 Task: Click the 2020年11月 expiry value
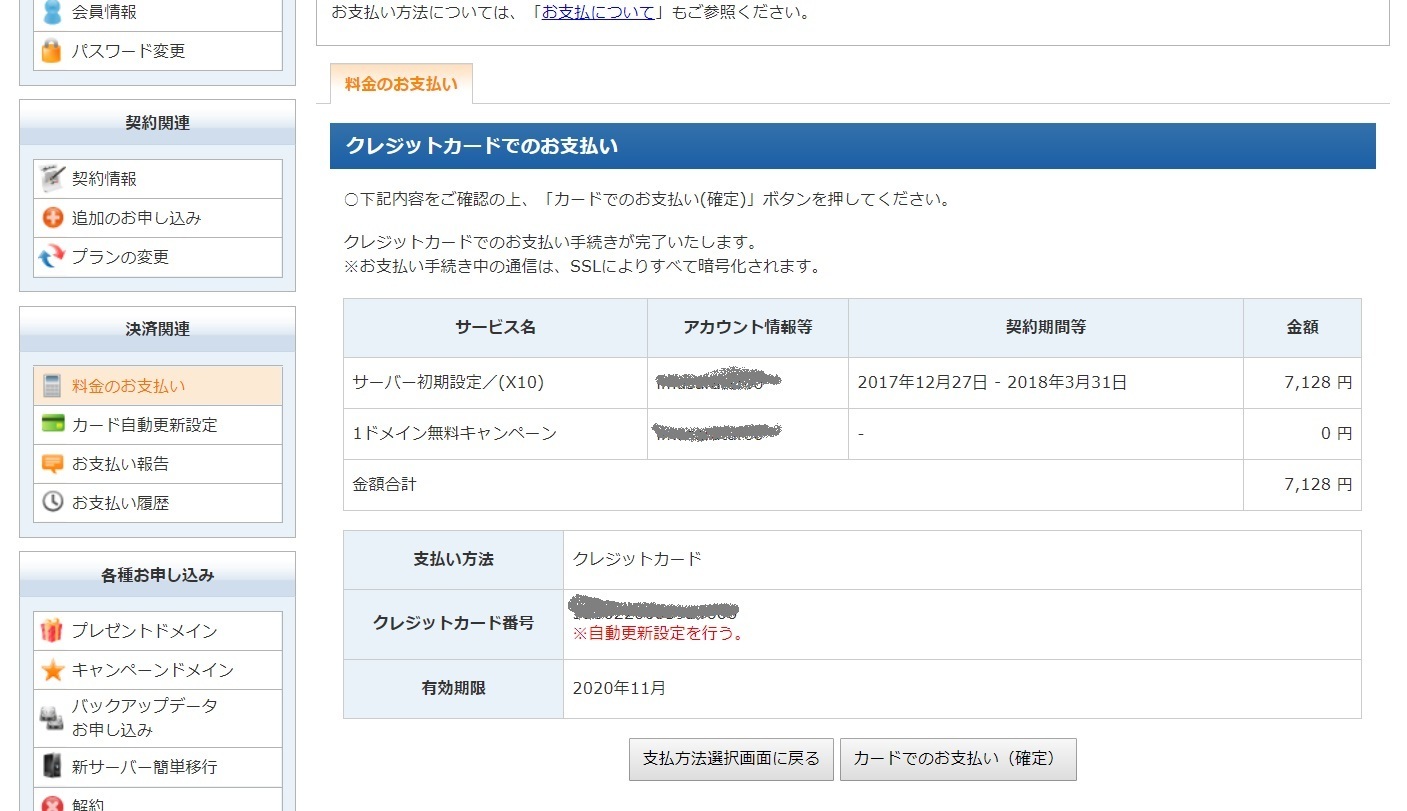click(x=619, y=688)
